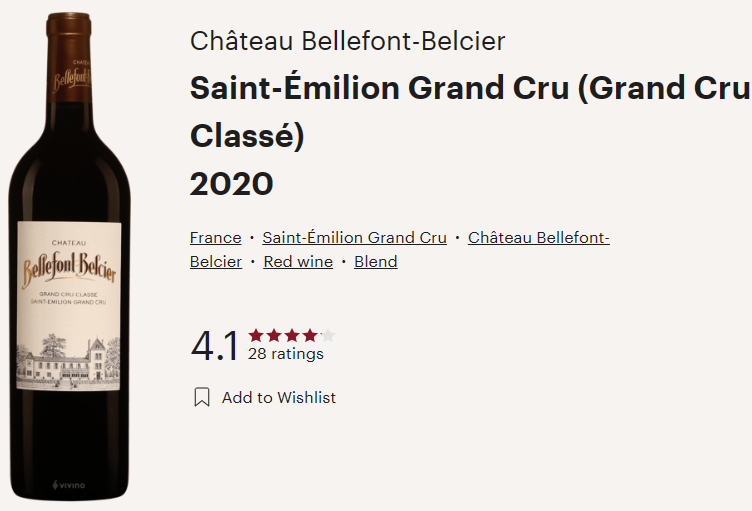Screen dimensions: 752x511
Task: Click the first red rating star
Action: (x=256, y=335)
